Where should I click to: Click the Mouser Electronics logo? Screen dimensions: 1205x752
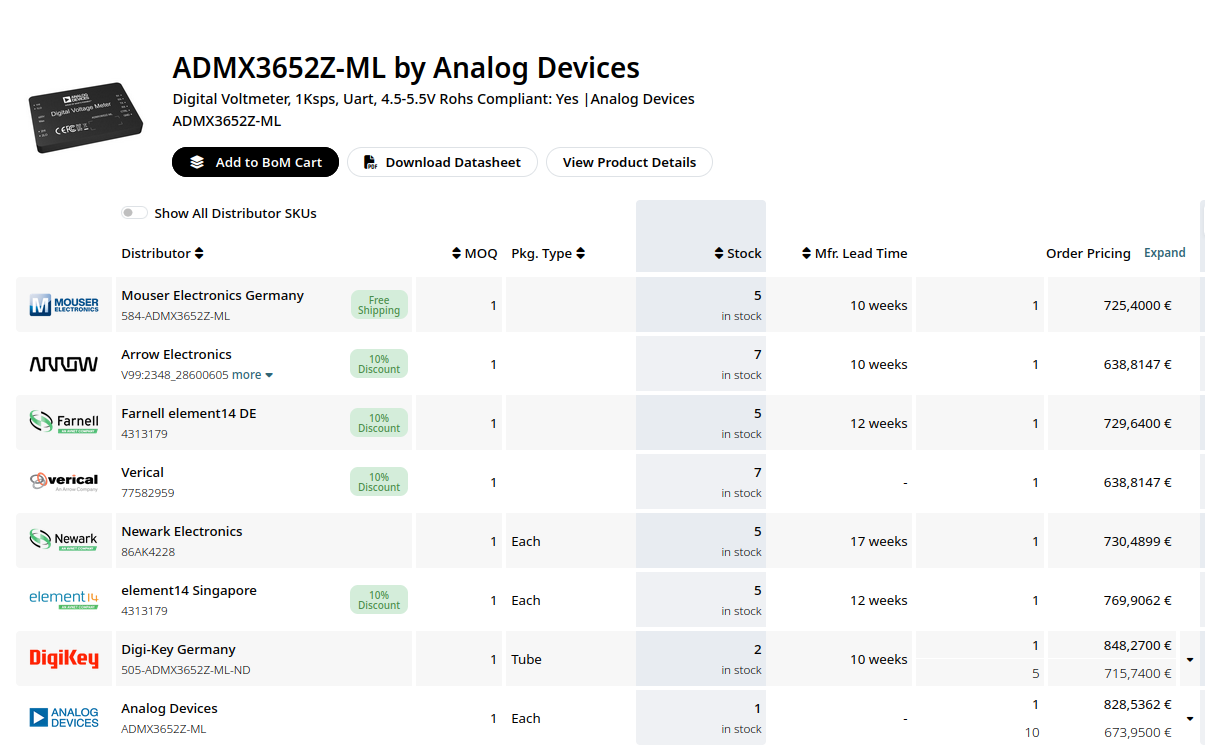coord(64,305)
